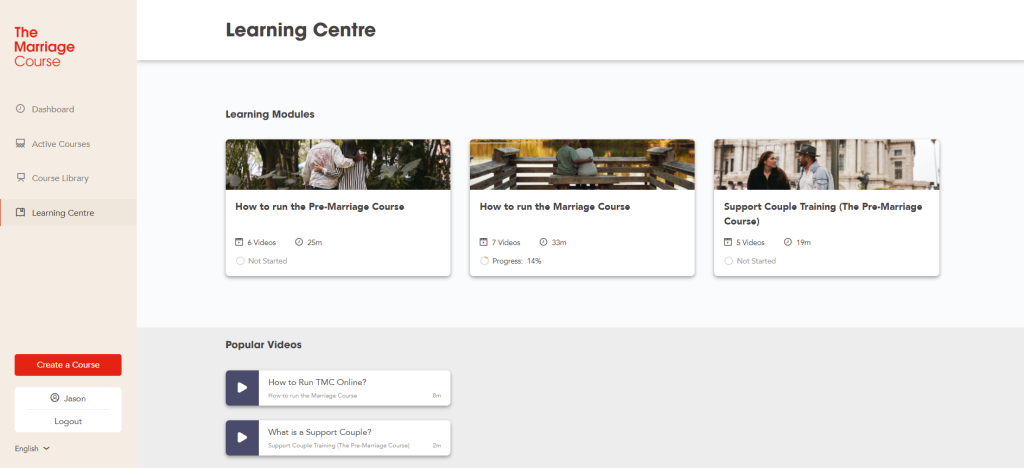Click the Support Couple Training thumbnail image
The height and width of the screenshot is (468, 1024).
click(826, 164)
